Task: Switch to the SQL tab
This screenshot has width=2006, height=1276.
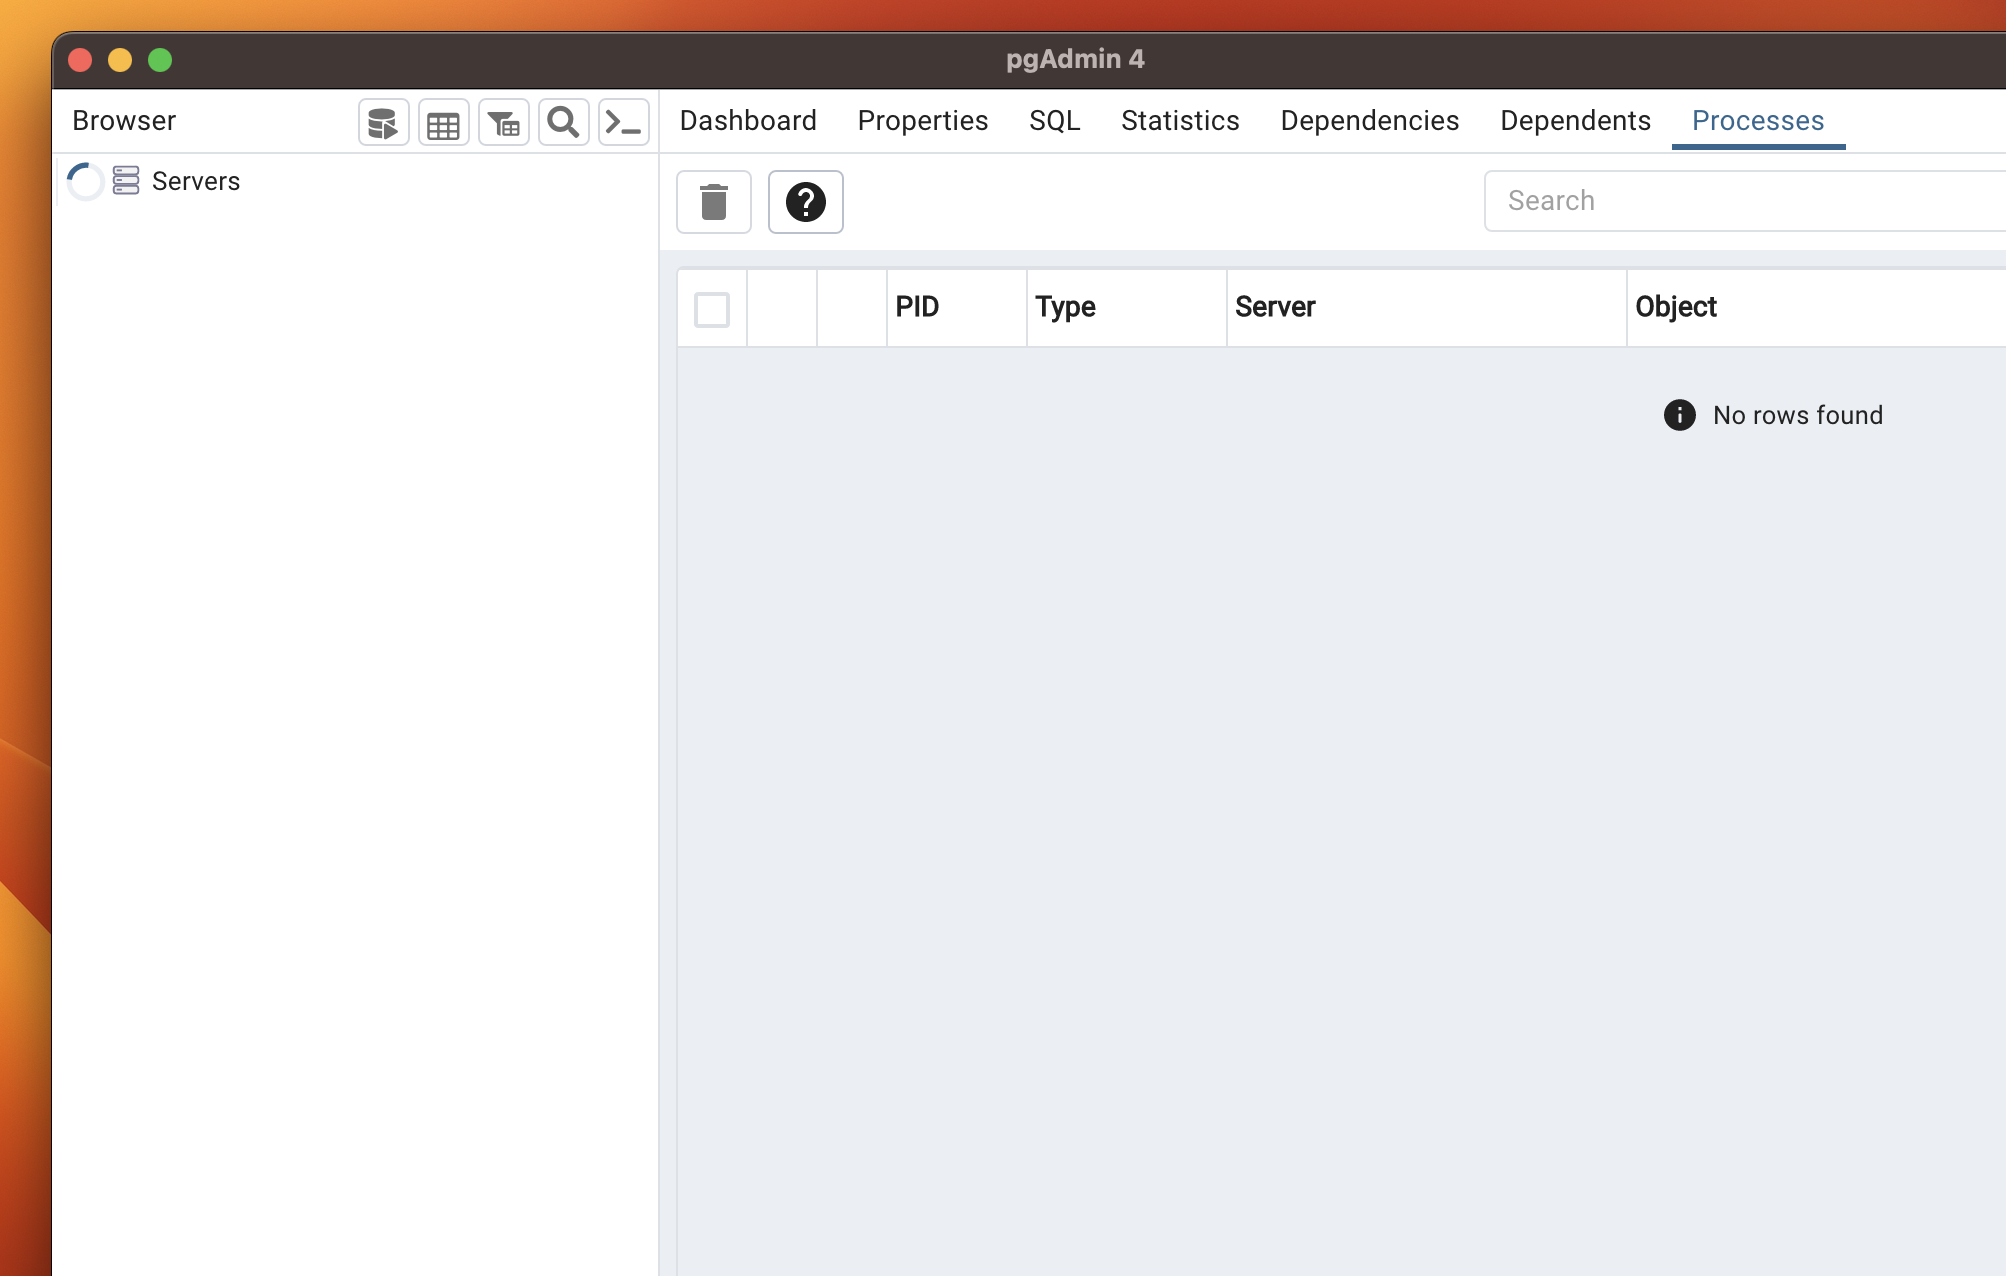Action: click(x=1054, y=121)
